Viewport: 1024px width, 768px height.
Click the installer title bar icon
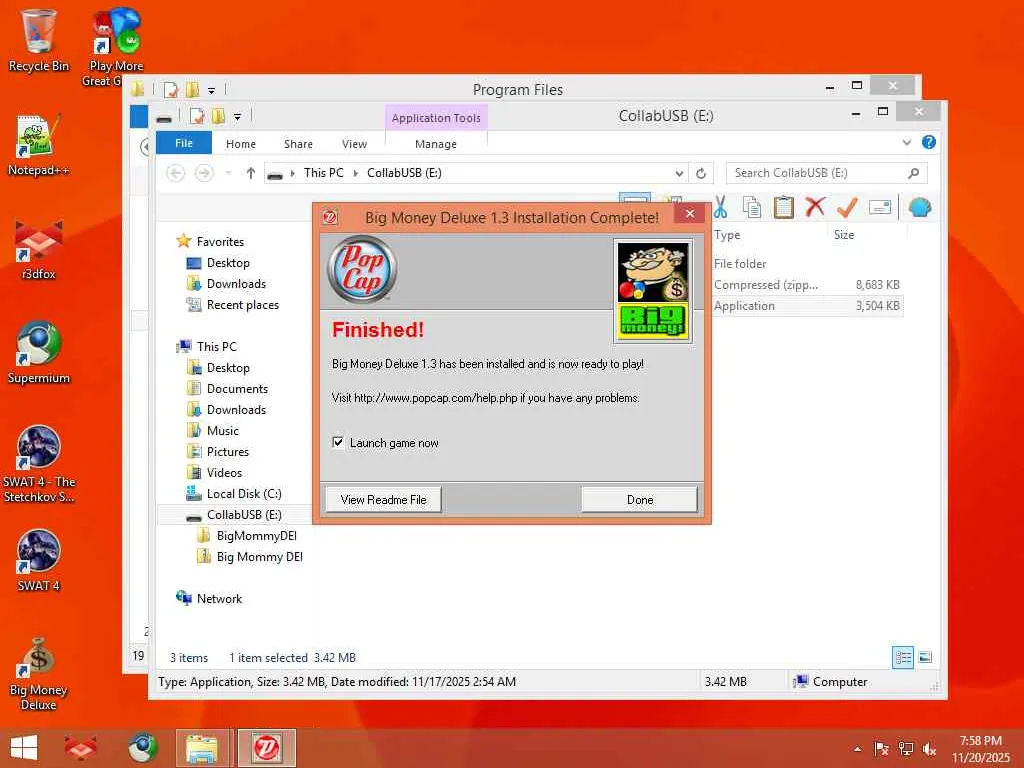[330, 217]
